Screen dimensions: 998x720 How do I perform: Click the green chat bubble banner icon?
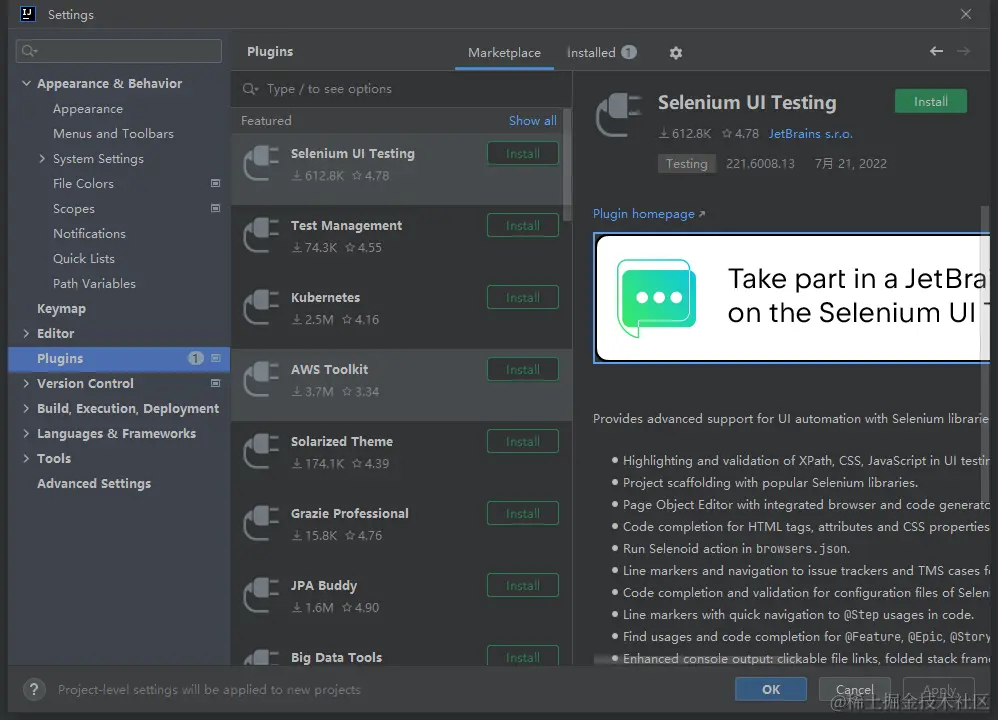[656, 297]
